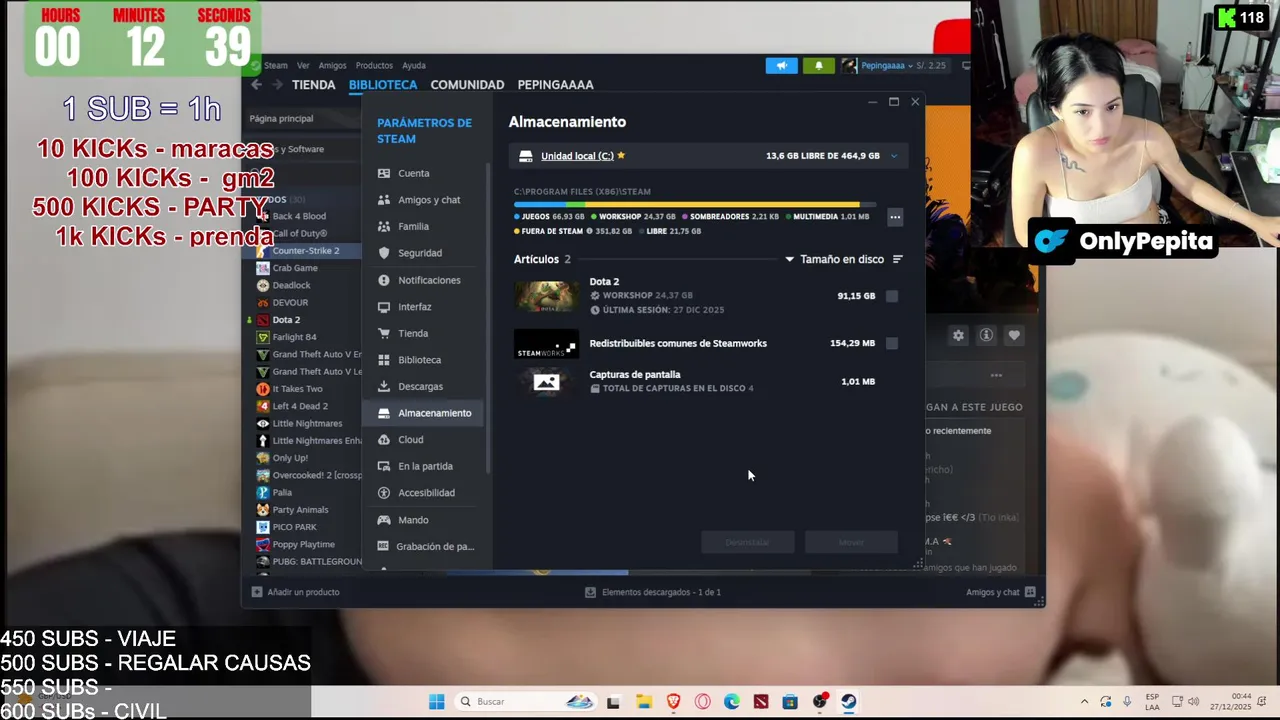
Task: Select Left 4 Dead 2 in library
Action: point(300,406)
